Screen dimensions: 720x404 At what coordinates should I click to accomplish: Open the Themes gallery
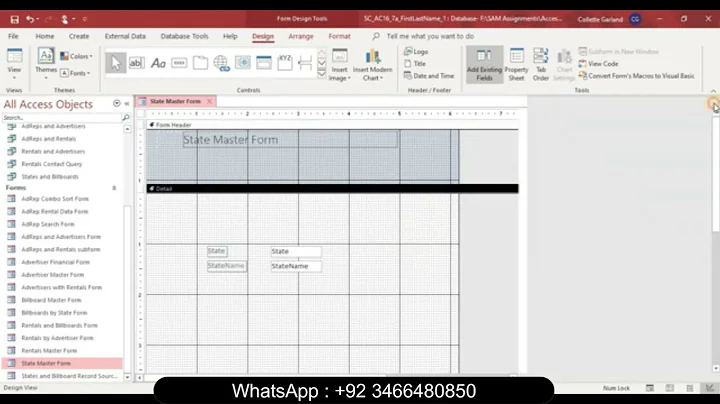click(x=46, y=64)
